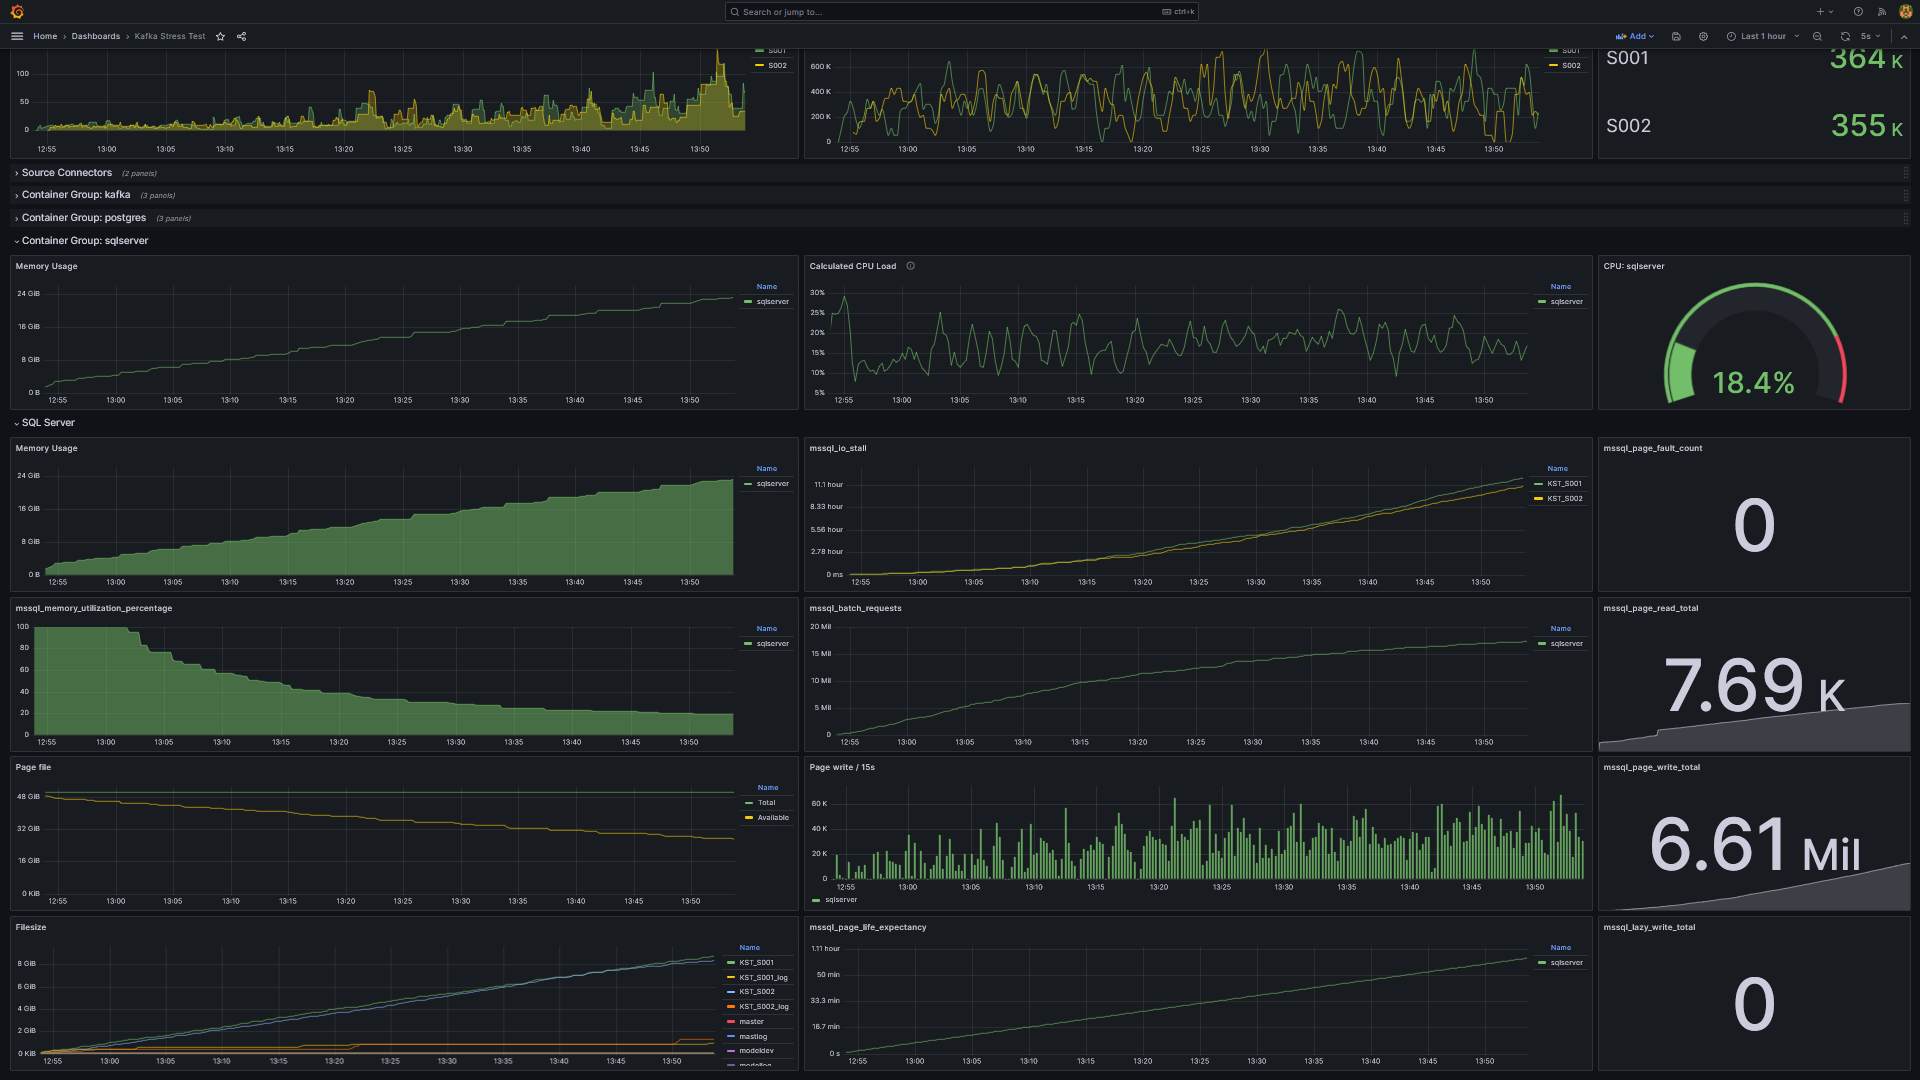Expand the Source Connectors row
This screenshot has height=1080, width=1920.
(66, 173)
